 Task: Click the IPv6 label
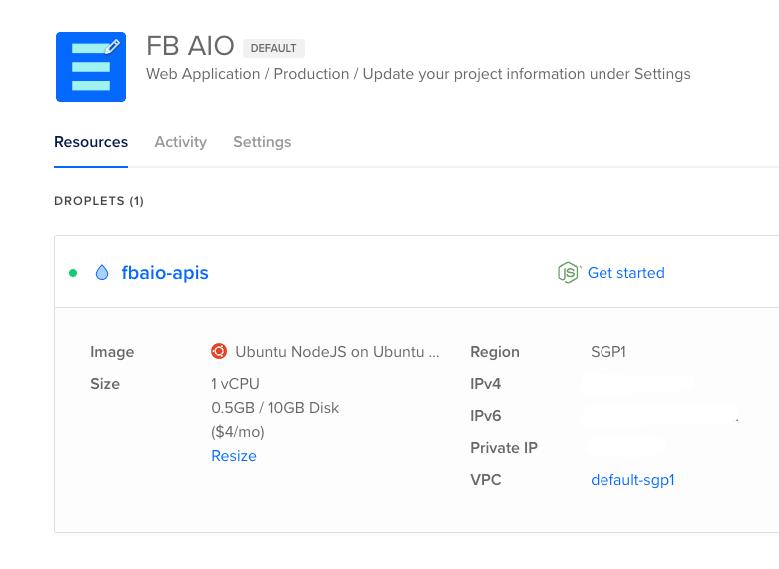point(485,415)
